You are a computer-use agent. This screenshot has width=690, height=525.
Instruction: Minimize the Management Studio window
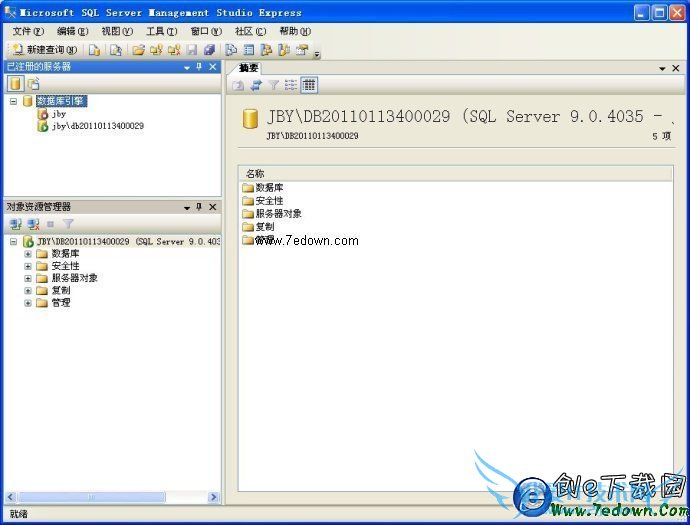tap(642, 13)
